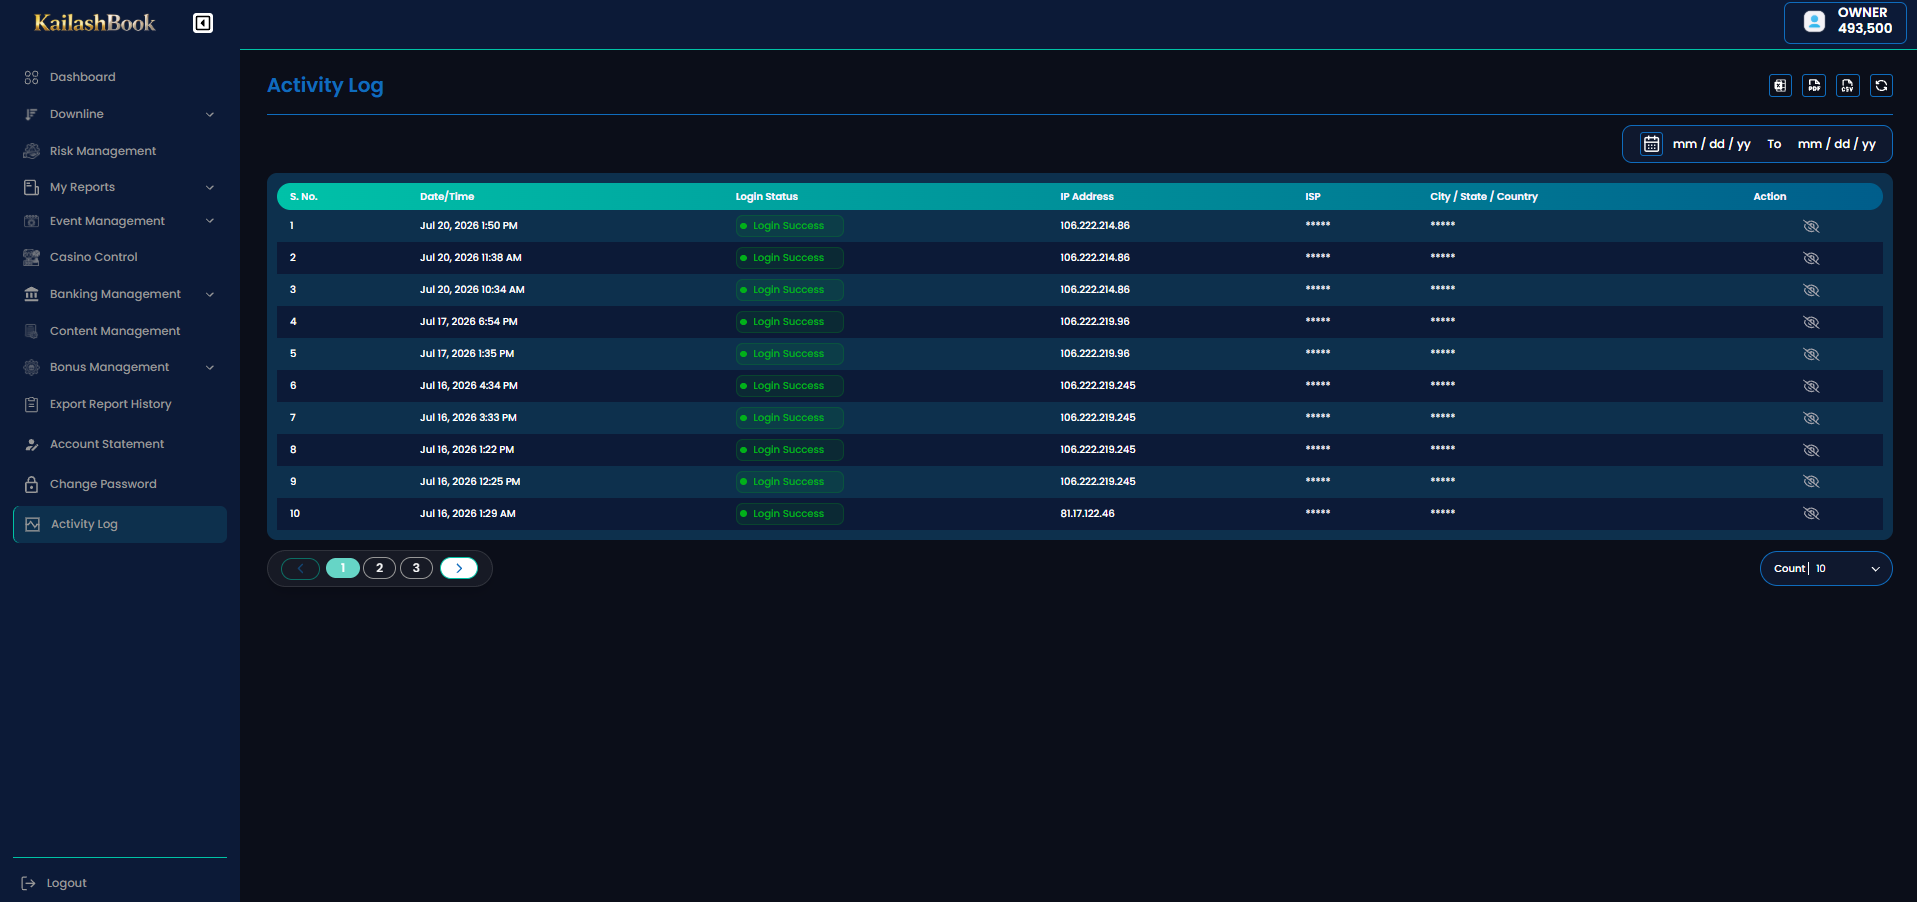Click the Account Statement icon
Image resolution: width=1917 pixels, height=902 pixels.
tap(32, 444)
